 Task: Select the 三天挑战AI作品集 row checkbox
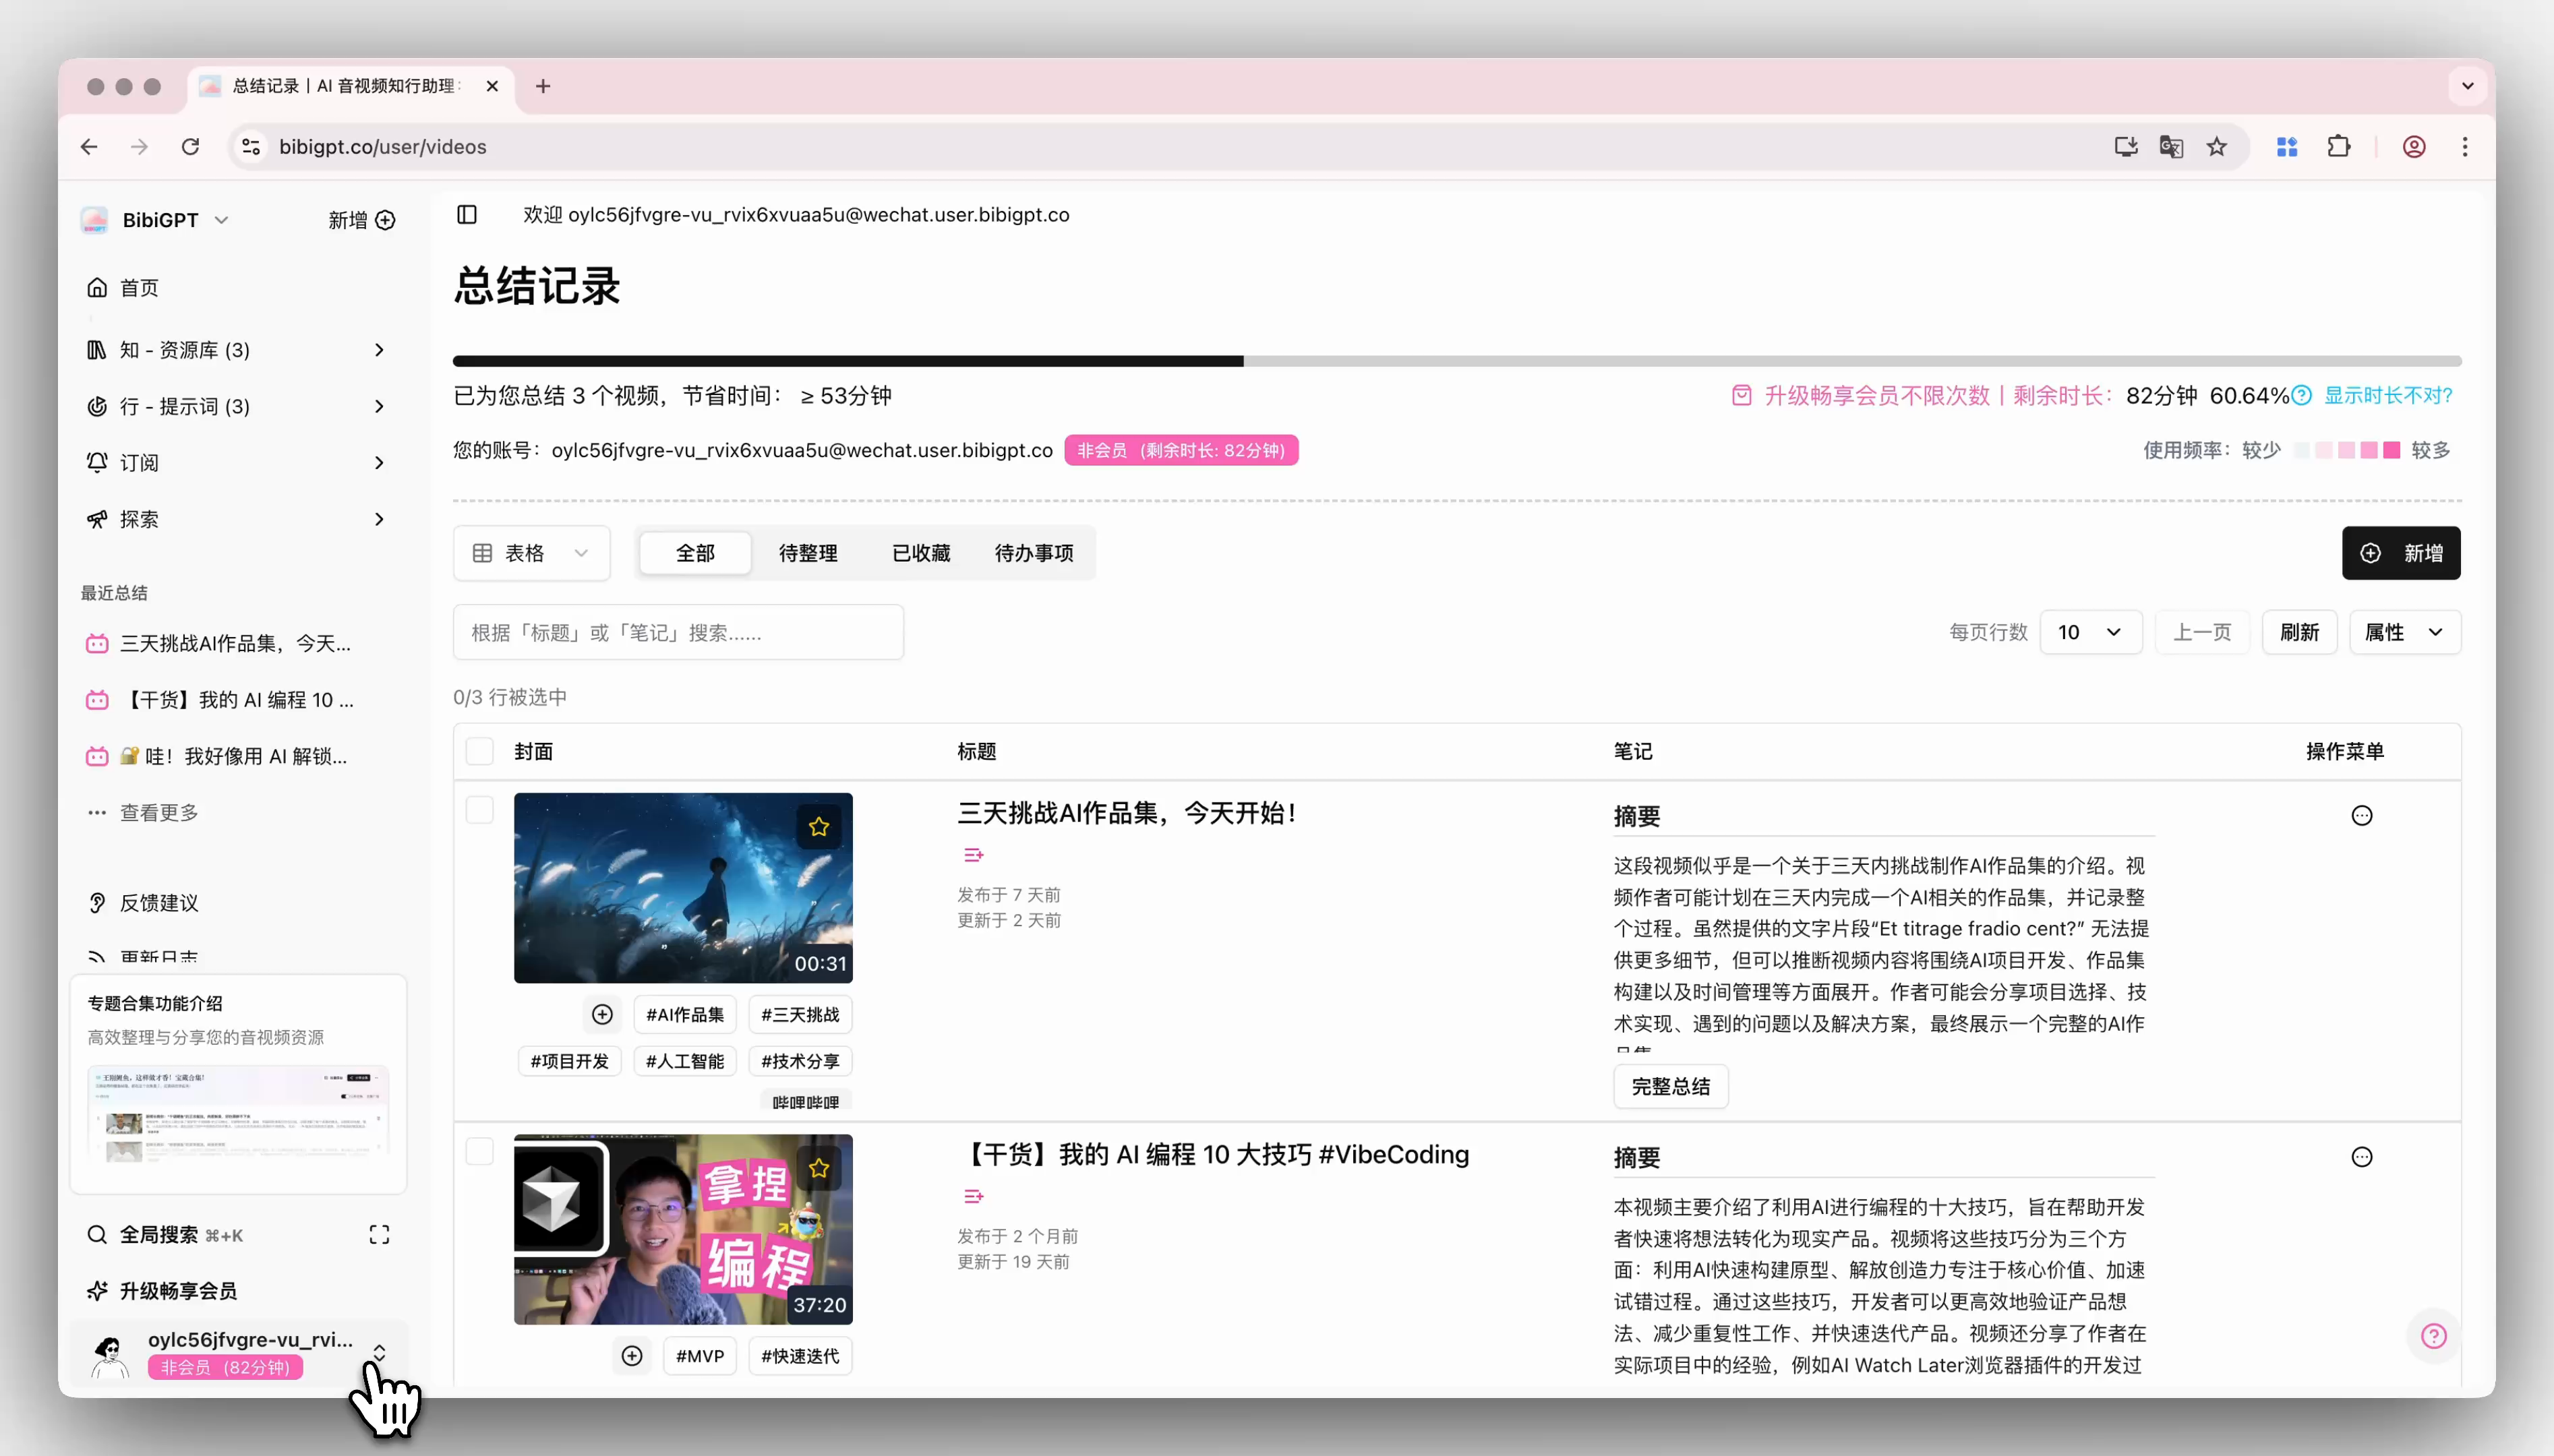[480, 810]
